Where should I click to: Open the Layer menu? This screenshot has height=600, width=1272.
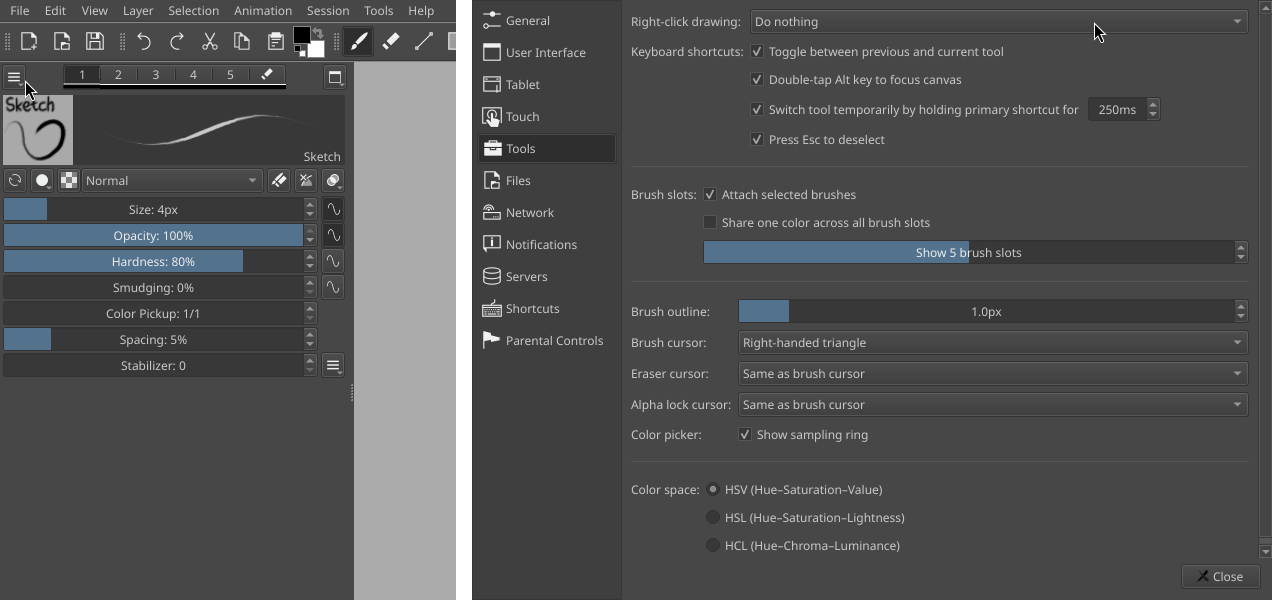pos(138,11)
